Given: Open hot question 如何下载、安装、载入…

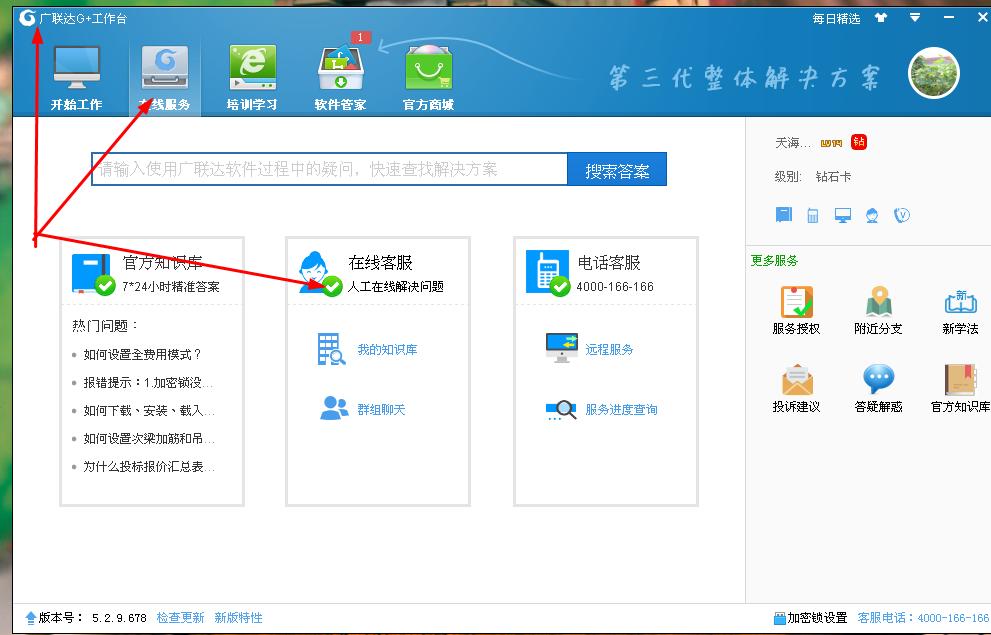Looking at the screenshot, I should 149,411.
